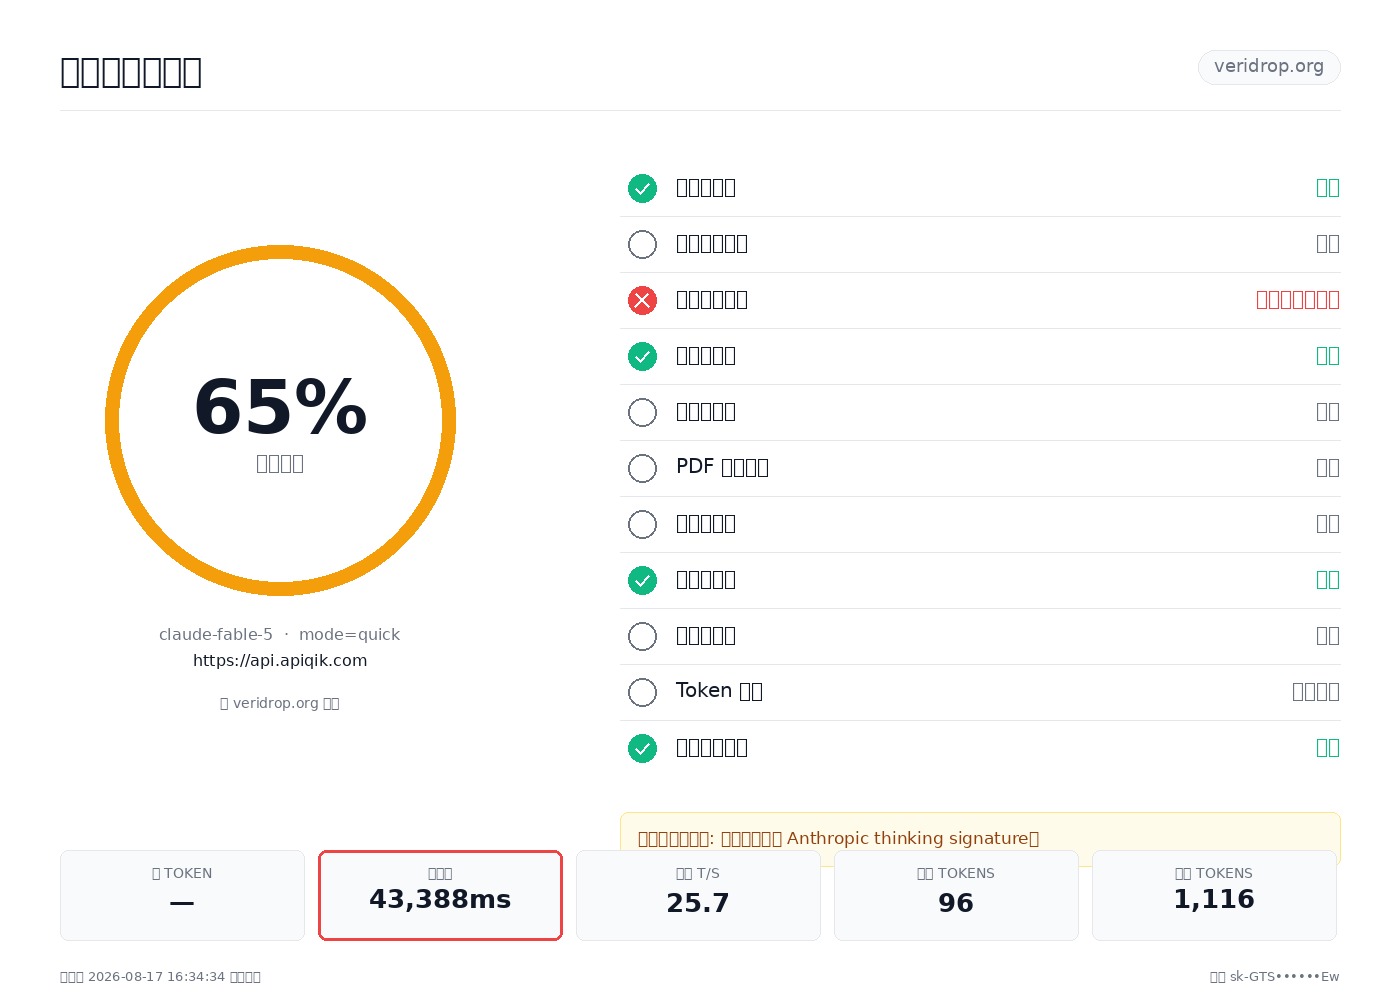Click the red failure text in the third row
This screenshot has height=1000, width=1400.
click(x=1298, y=300)
